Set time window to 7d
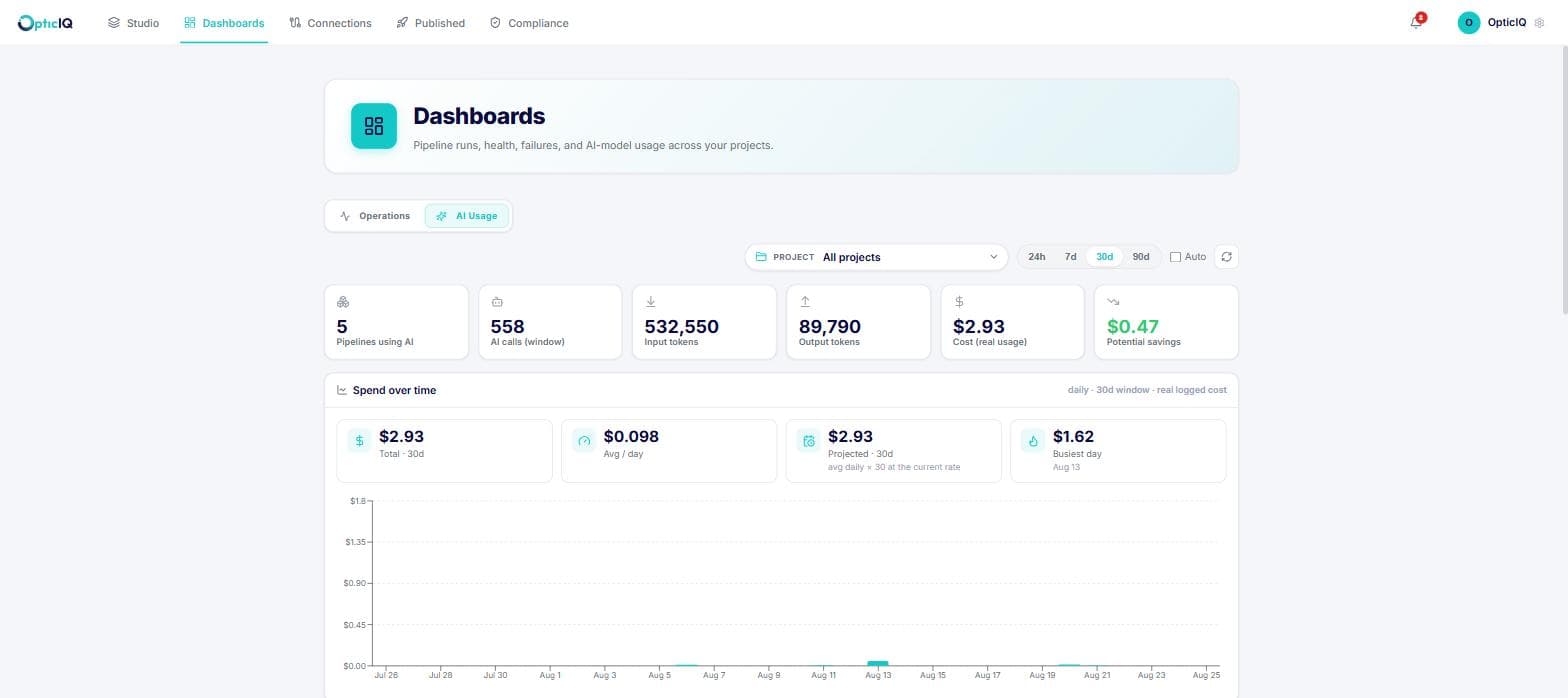1568x698 pixels. [1070, 257]
